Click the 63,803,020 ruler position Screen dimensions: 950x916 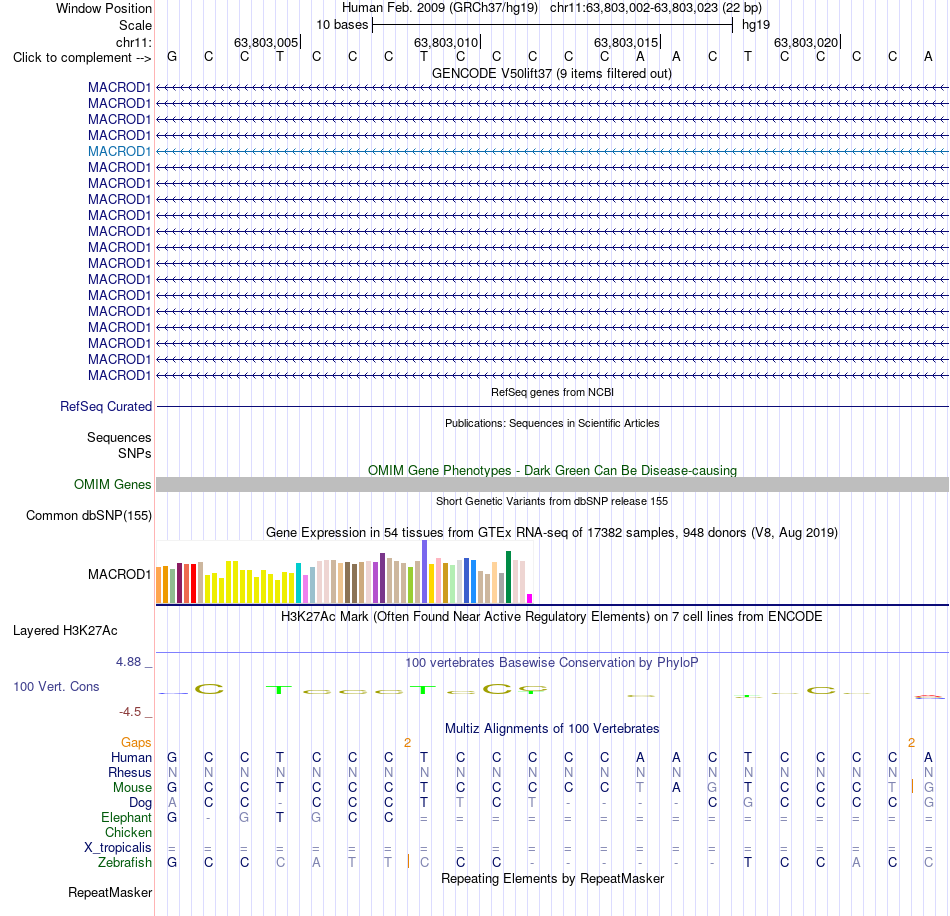tap(806, 42)
